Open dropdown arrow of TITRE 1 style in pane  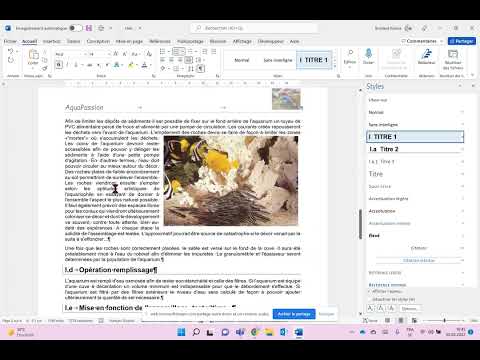click(462, 137)
